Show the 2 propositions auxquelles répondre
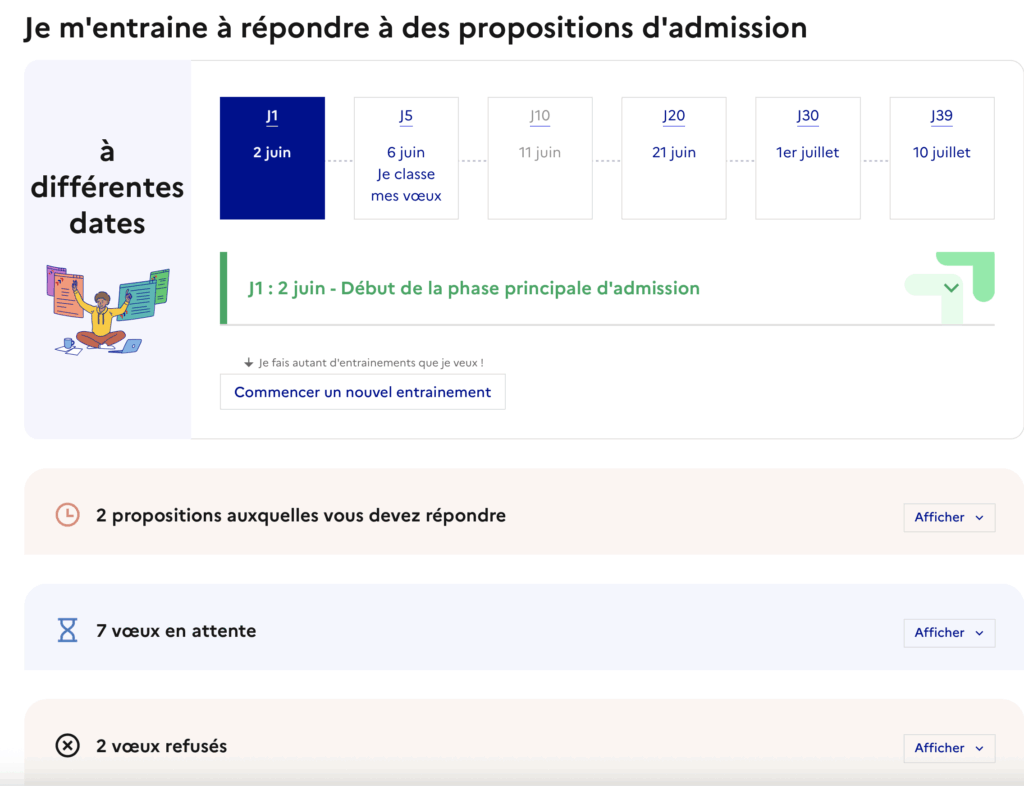 (949, 517)
